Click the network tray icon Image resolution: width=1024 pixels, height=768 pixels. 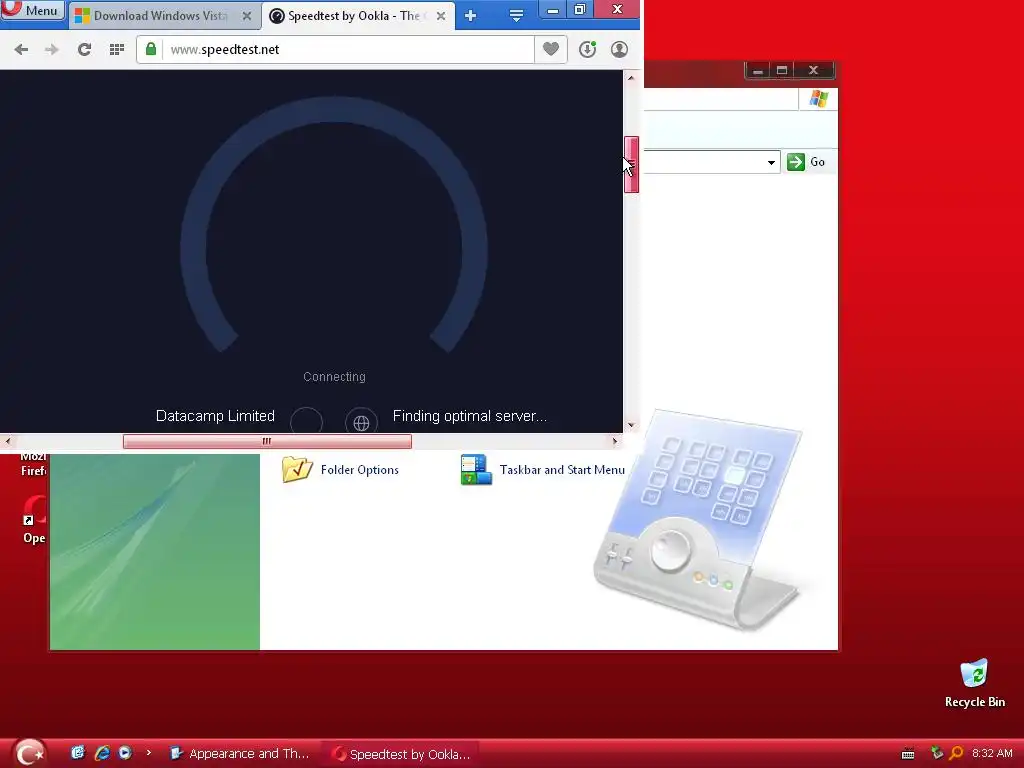pyautogui.click(x=936, y=753)
